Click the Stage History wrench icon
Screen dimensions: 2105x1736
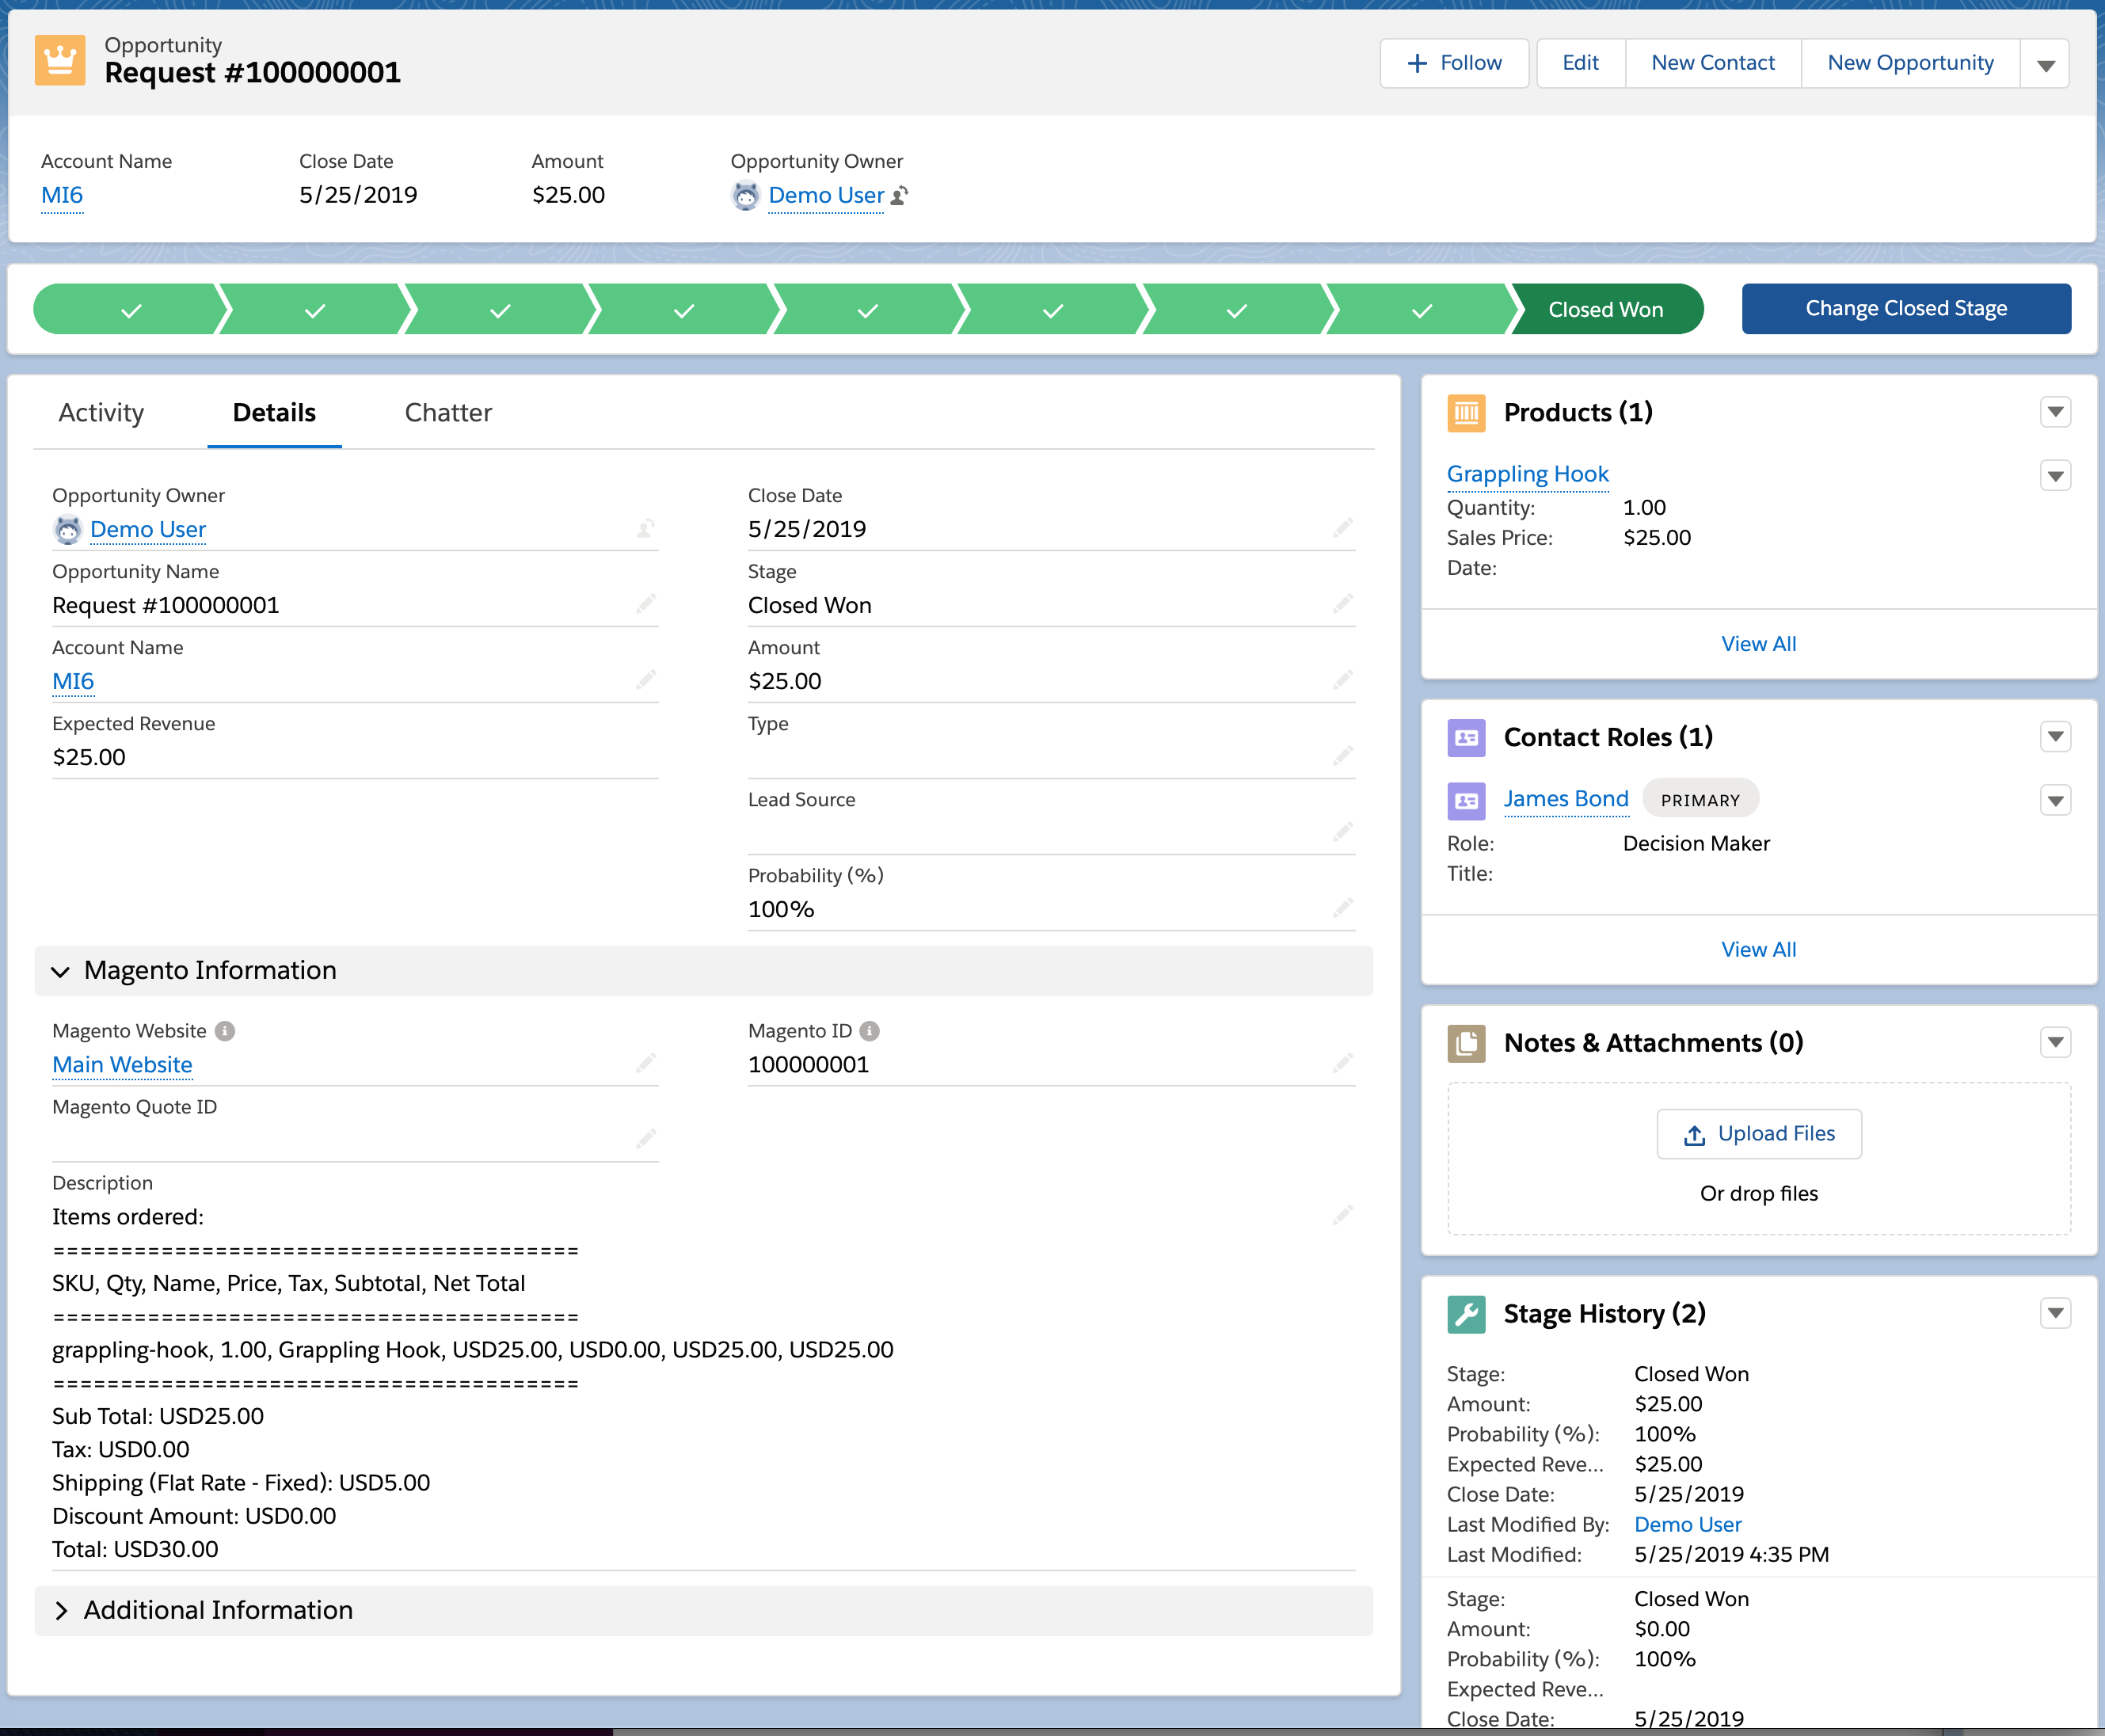pos(1466,1314)
